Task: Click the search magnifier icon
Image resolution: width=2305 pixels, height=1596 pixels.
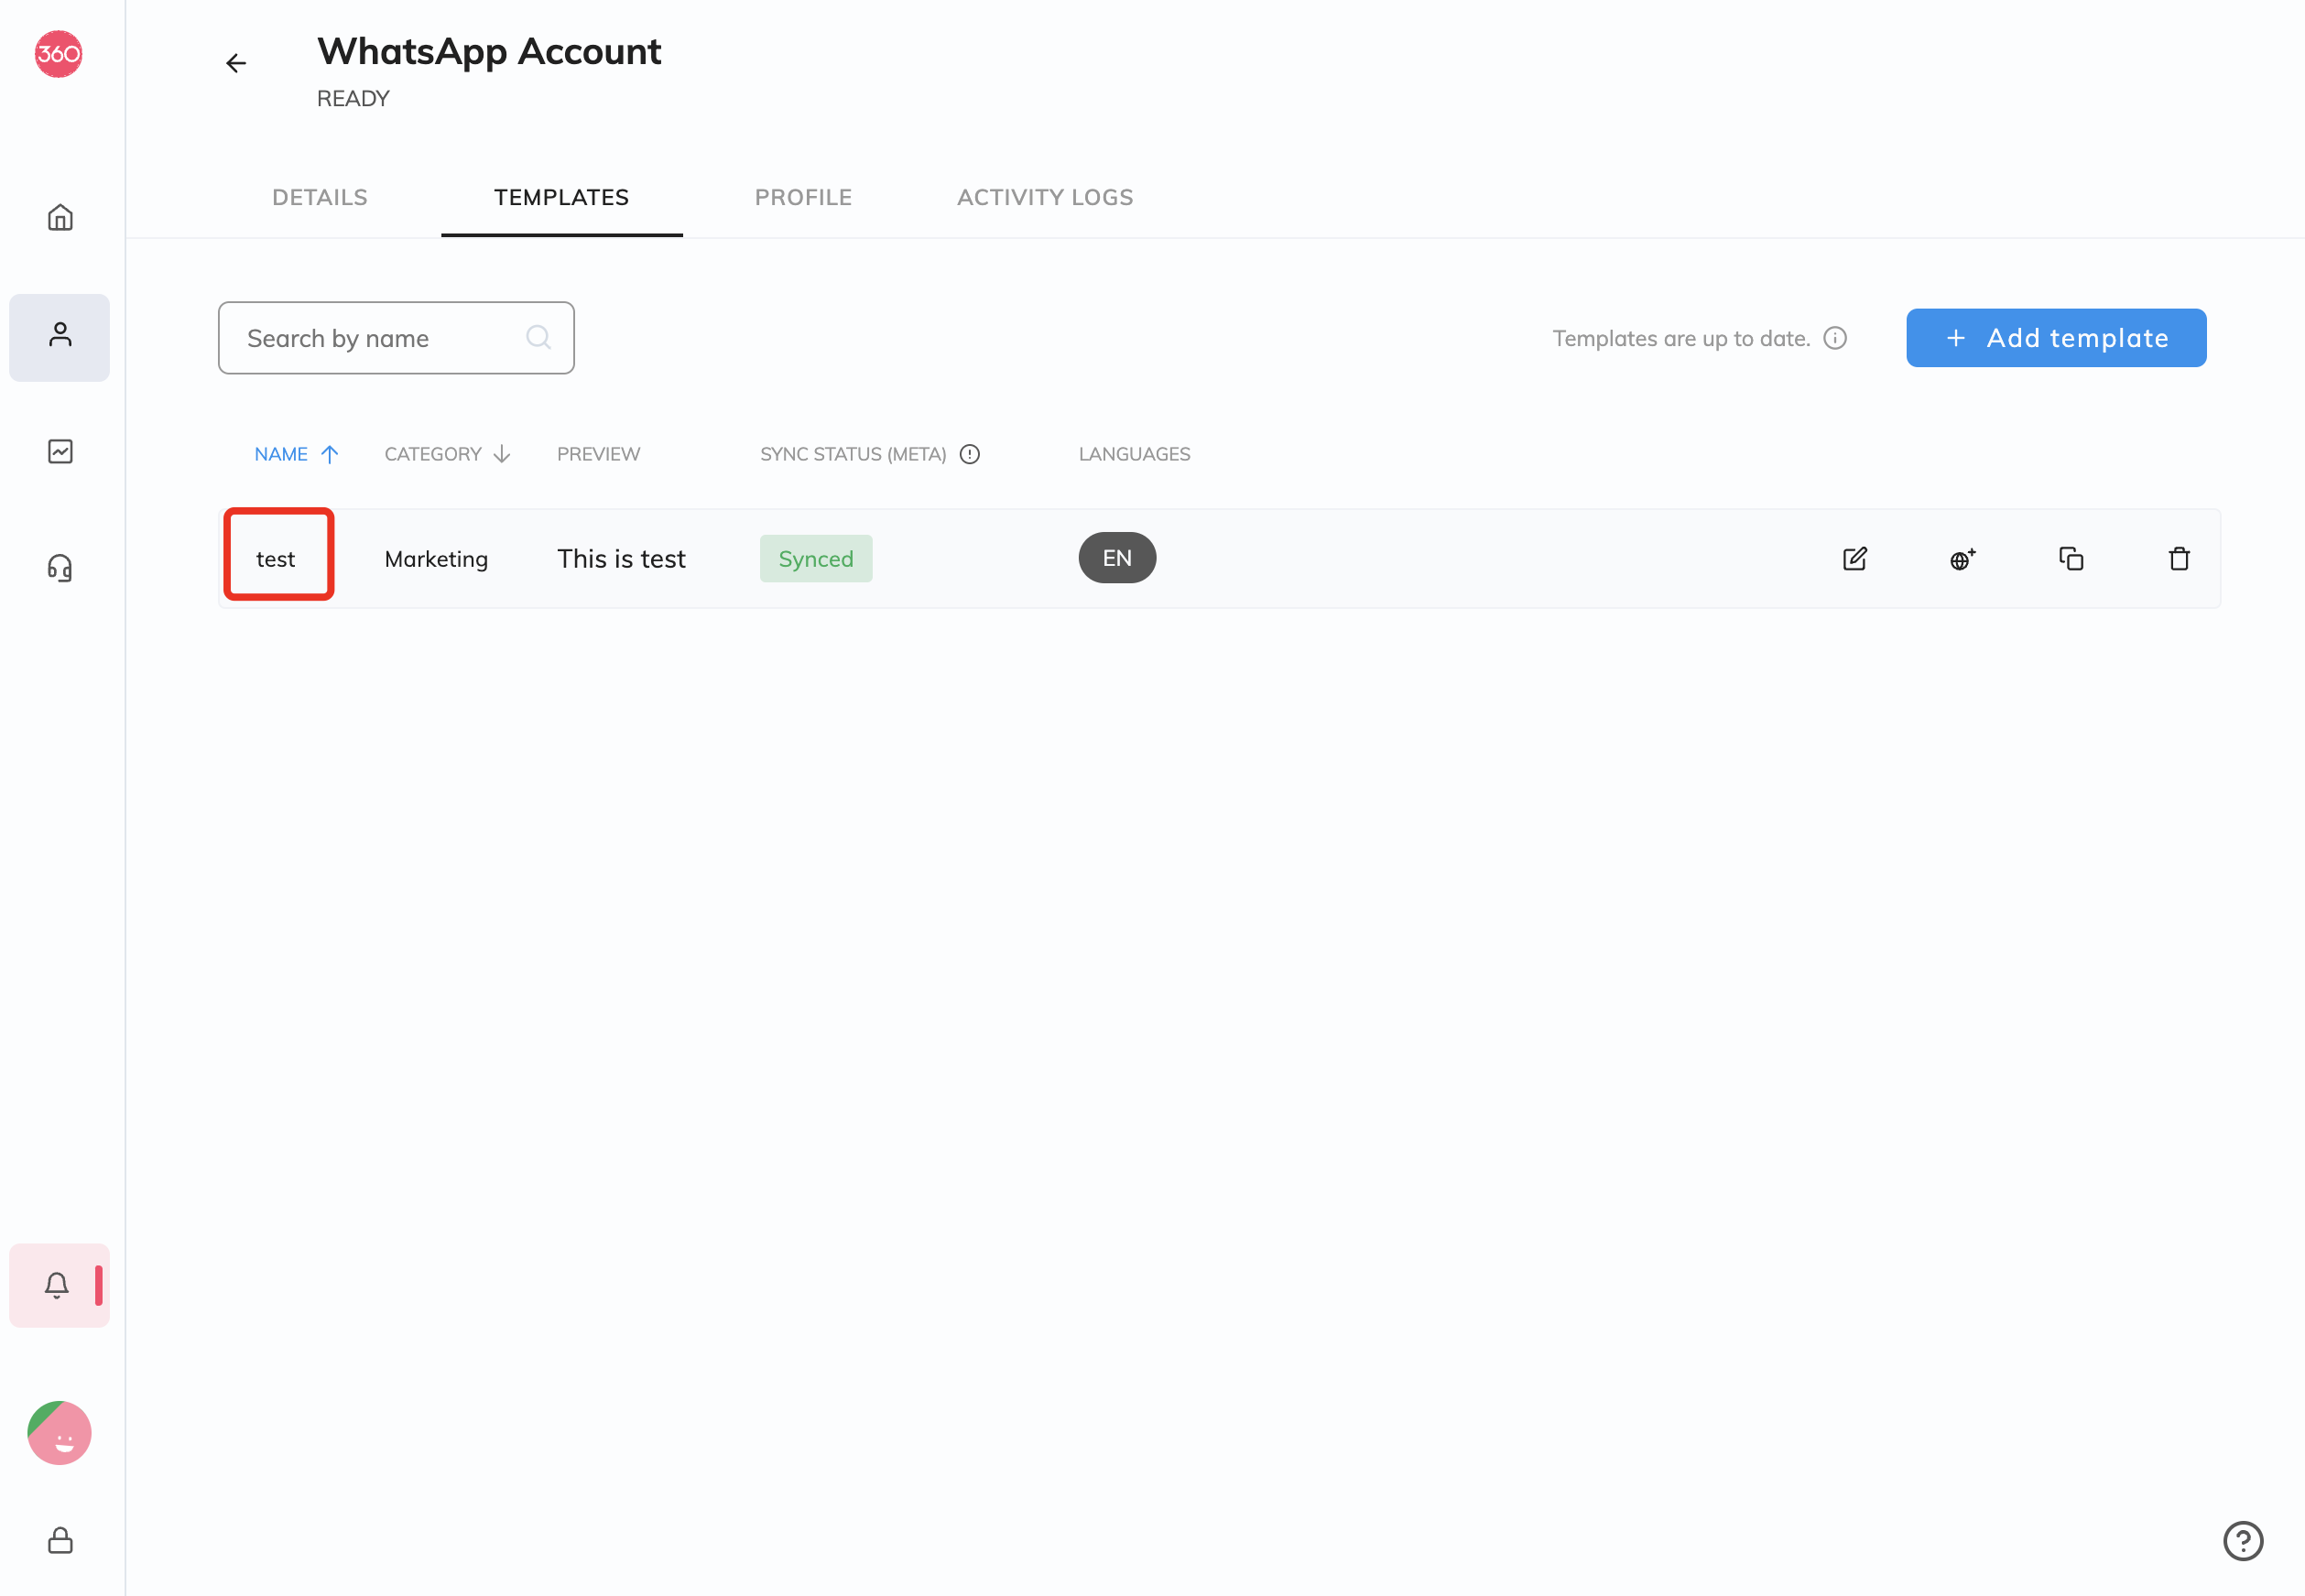Action: (538, 338)
